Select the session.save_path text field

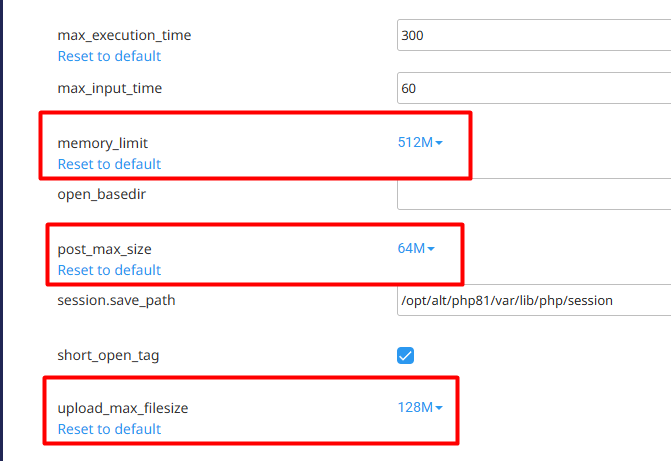point(533,300)
